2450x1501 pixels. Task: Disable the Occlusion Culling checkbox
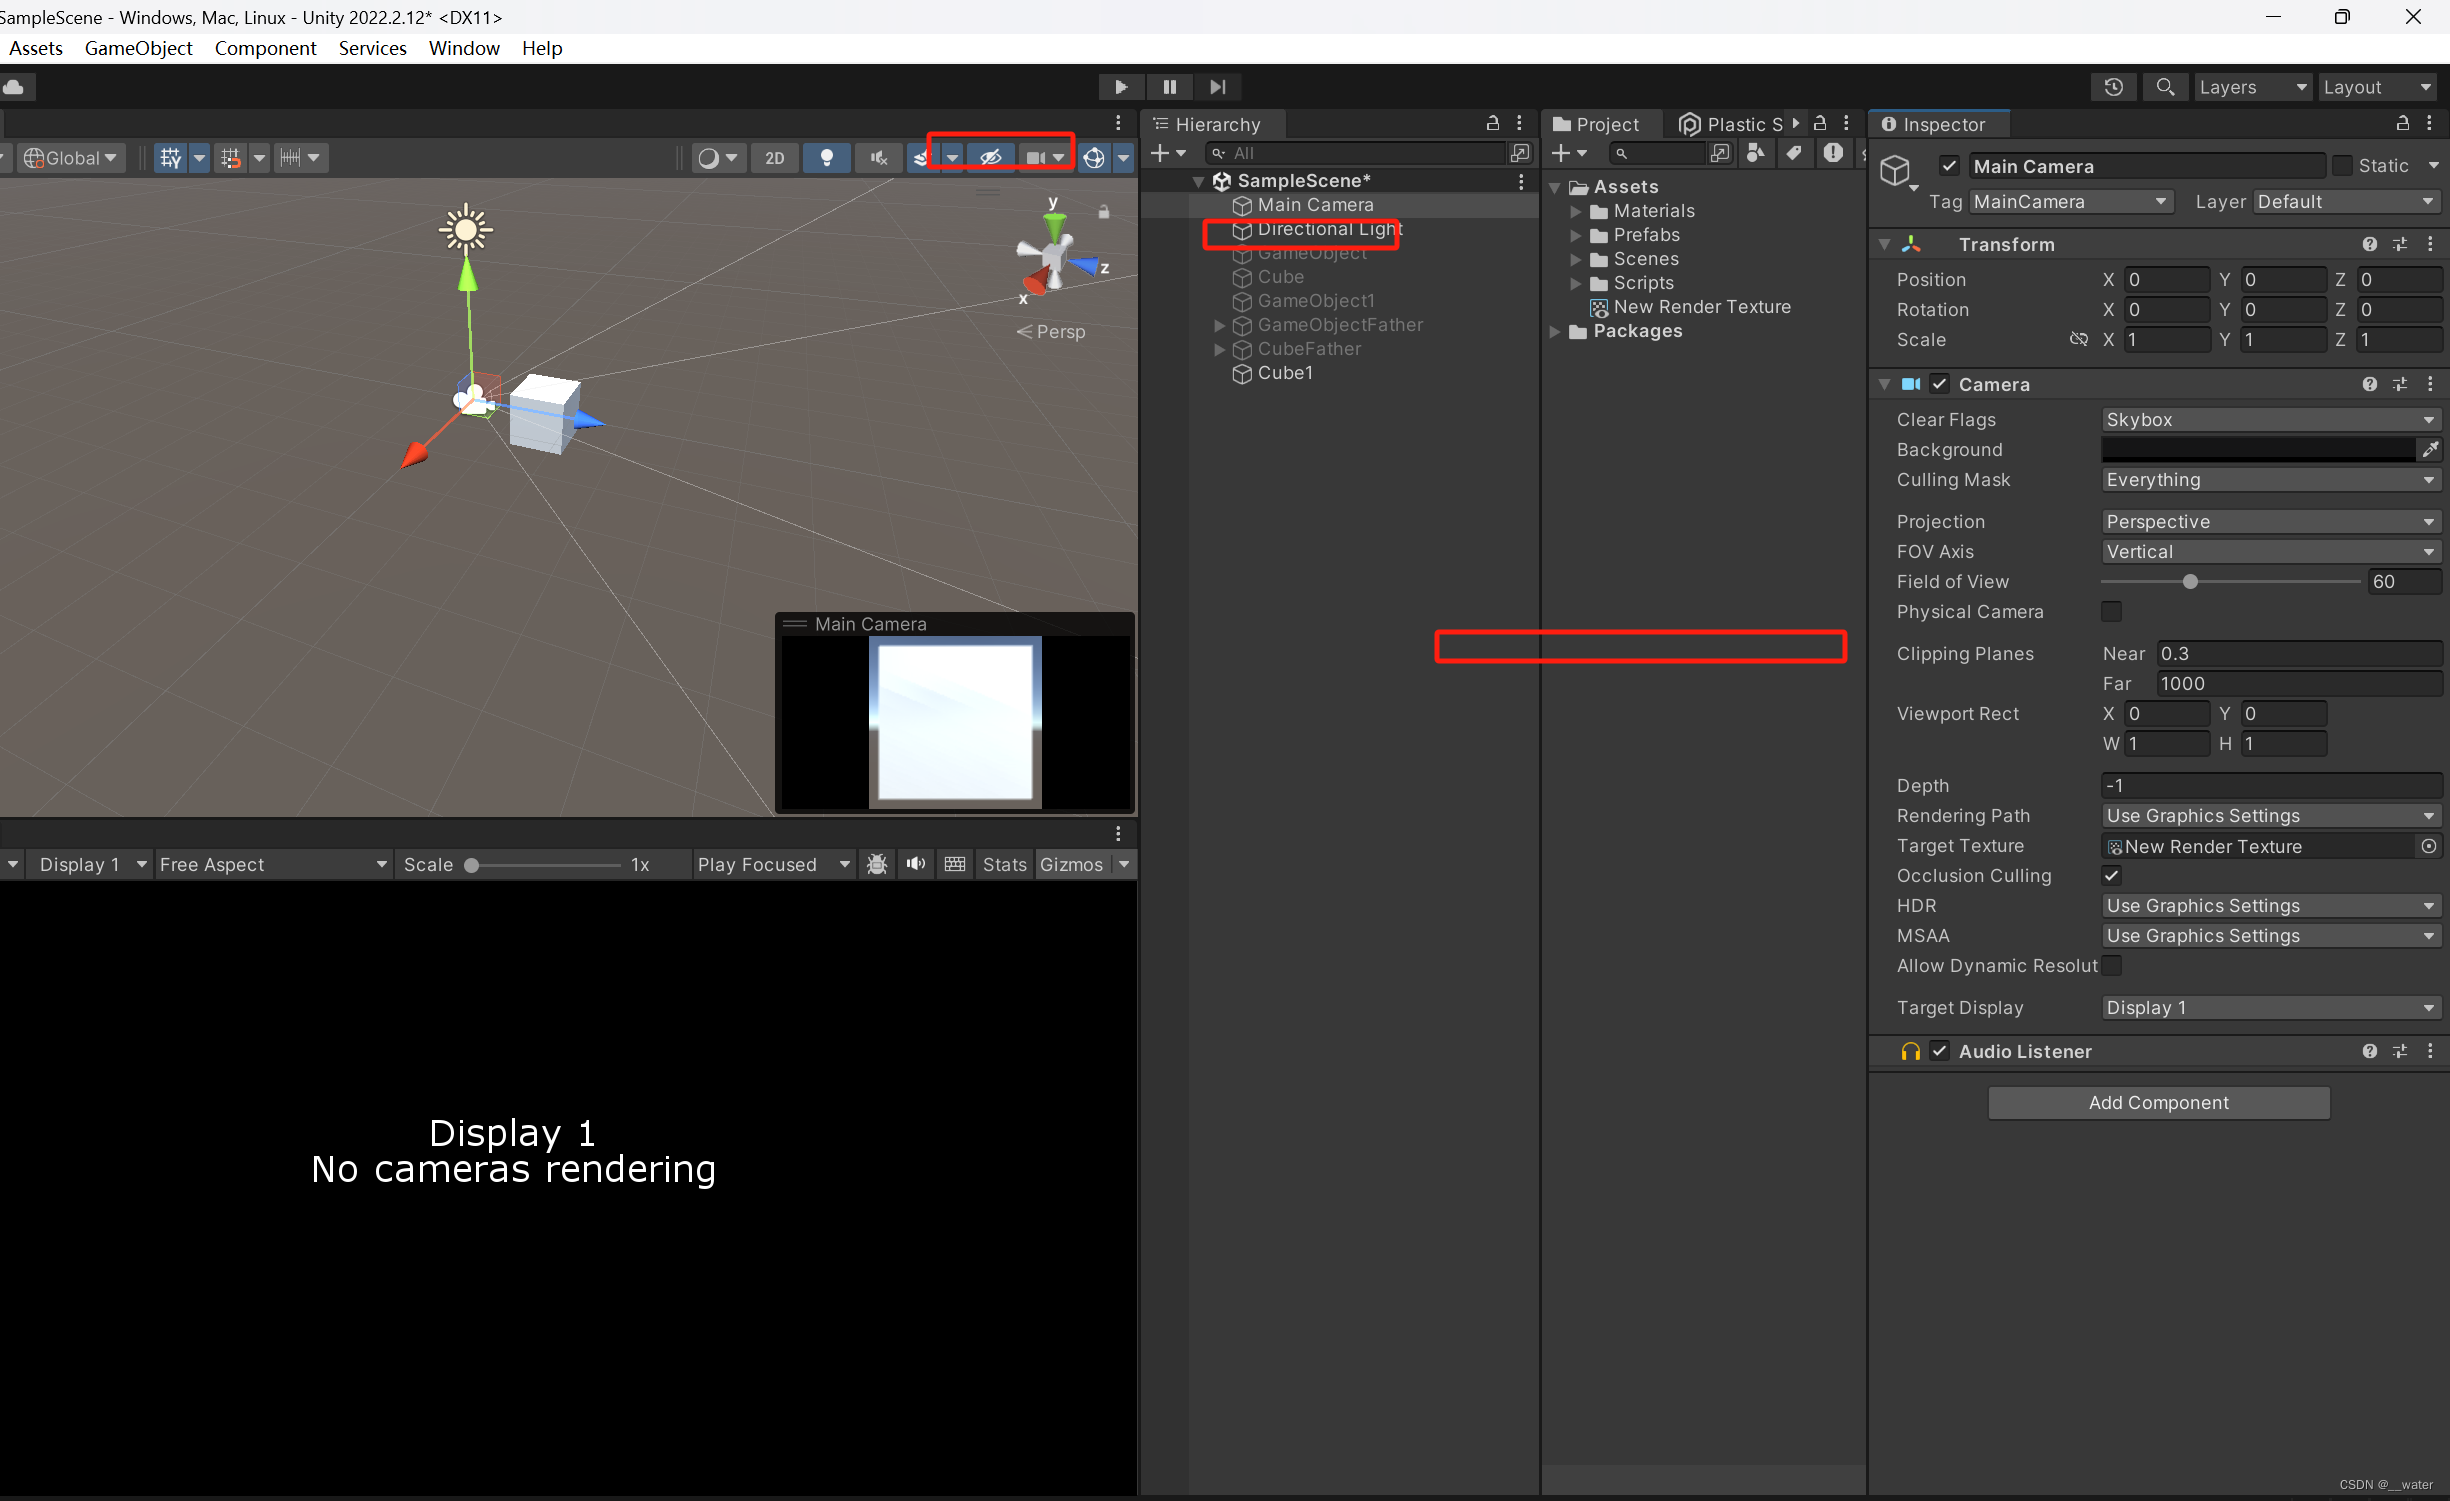tap(2112, 875)
